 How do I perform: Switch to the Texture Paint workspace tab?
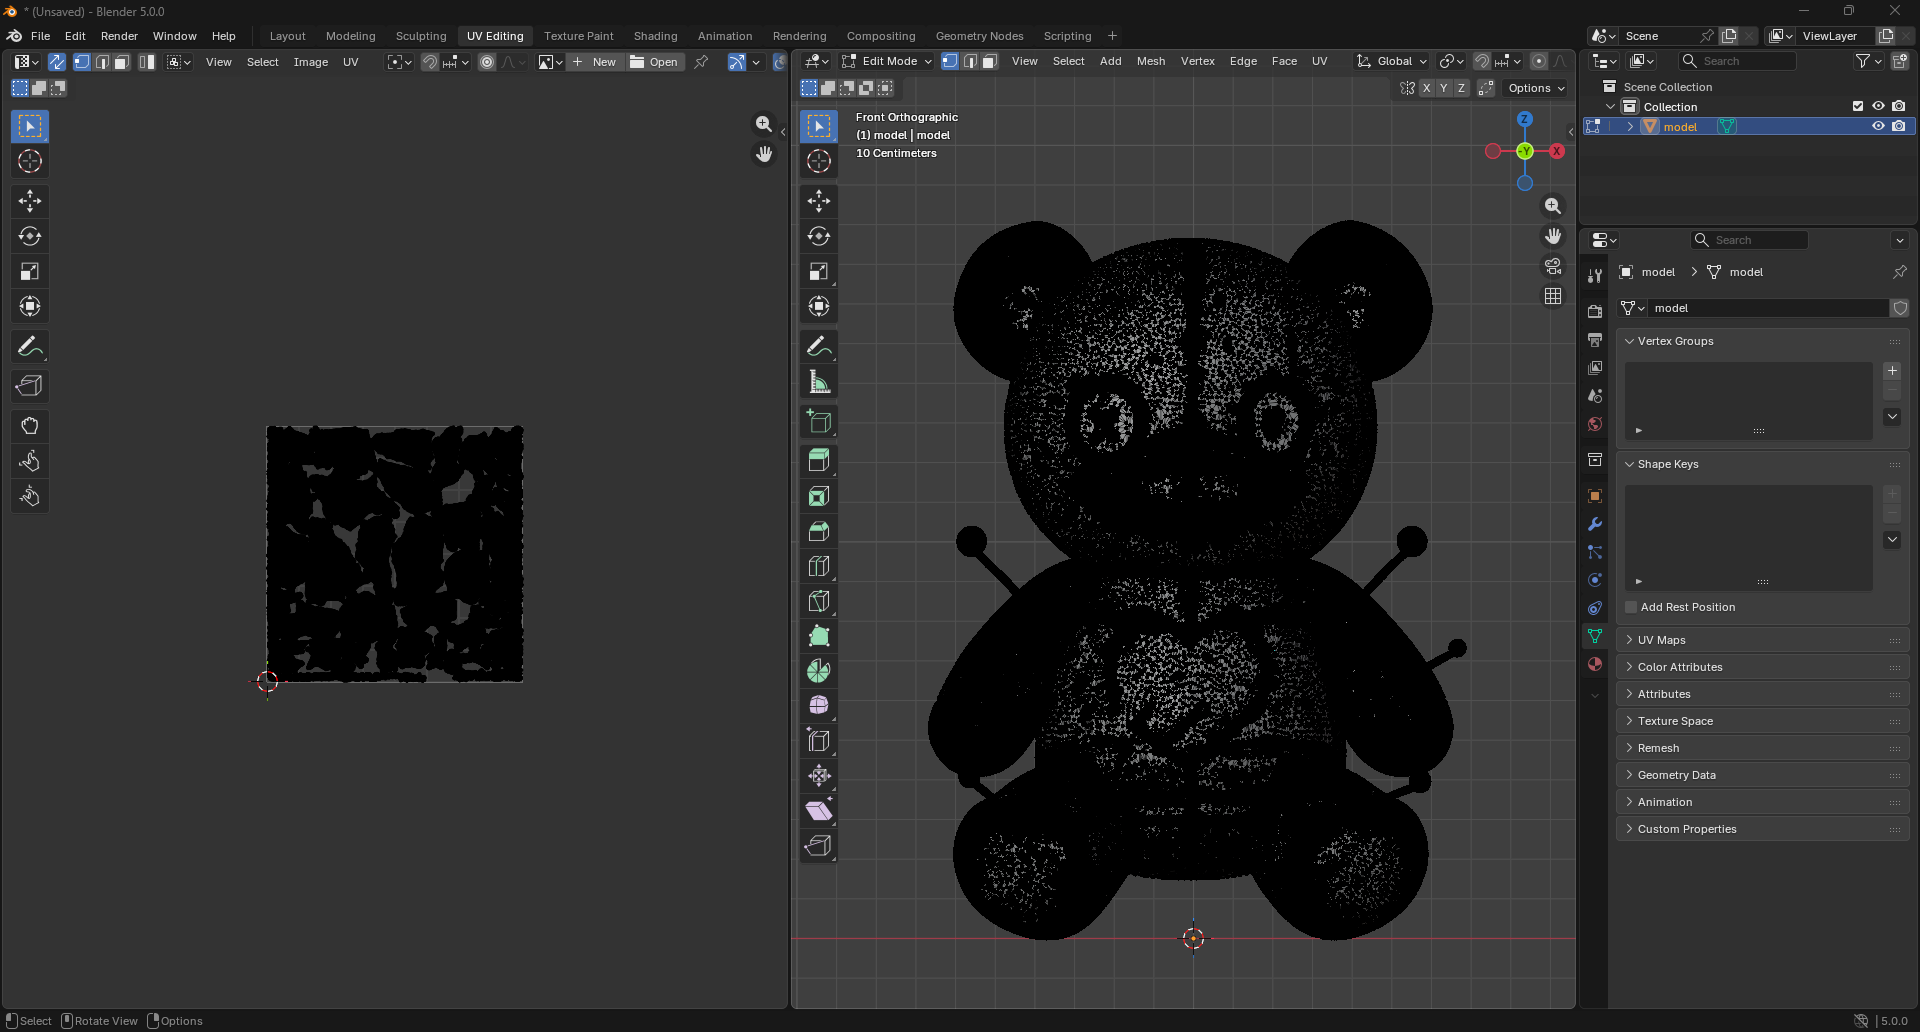click(x=578, y=36)
